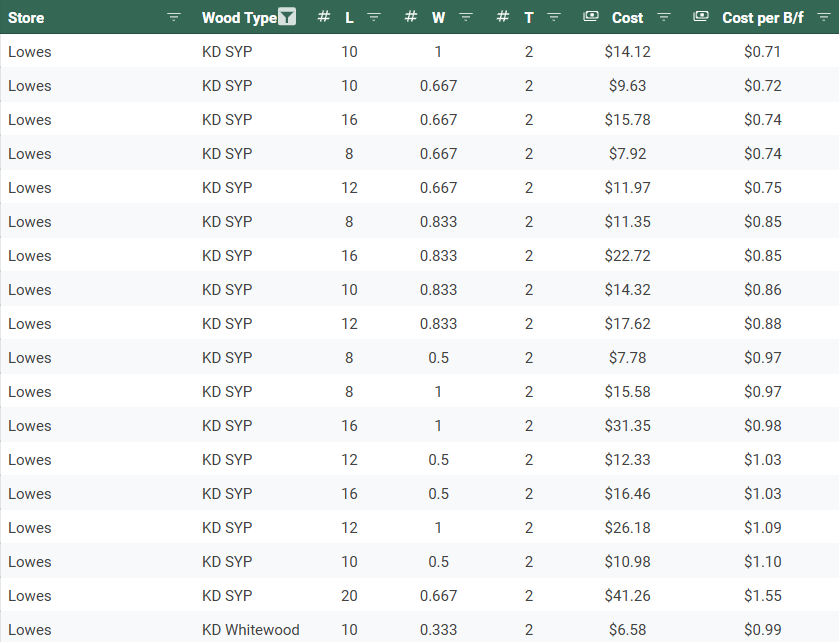Select the $7.78 cost cell

(628, 358)
